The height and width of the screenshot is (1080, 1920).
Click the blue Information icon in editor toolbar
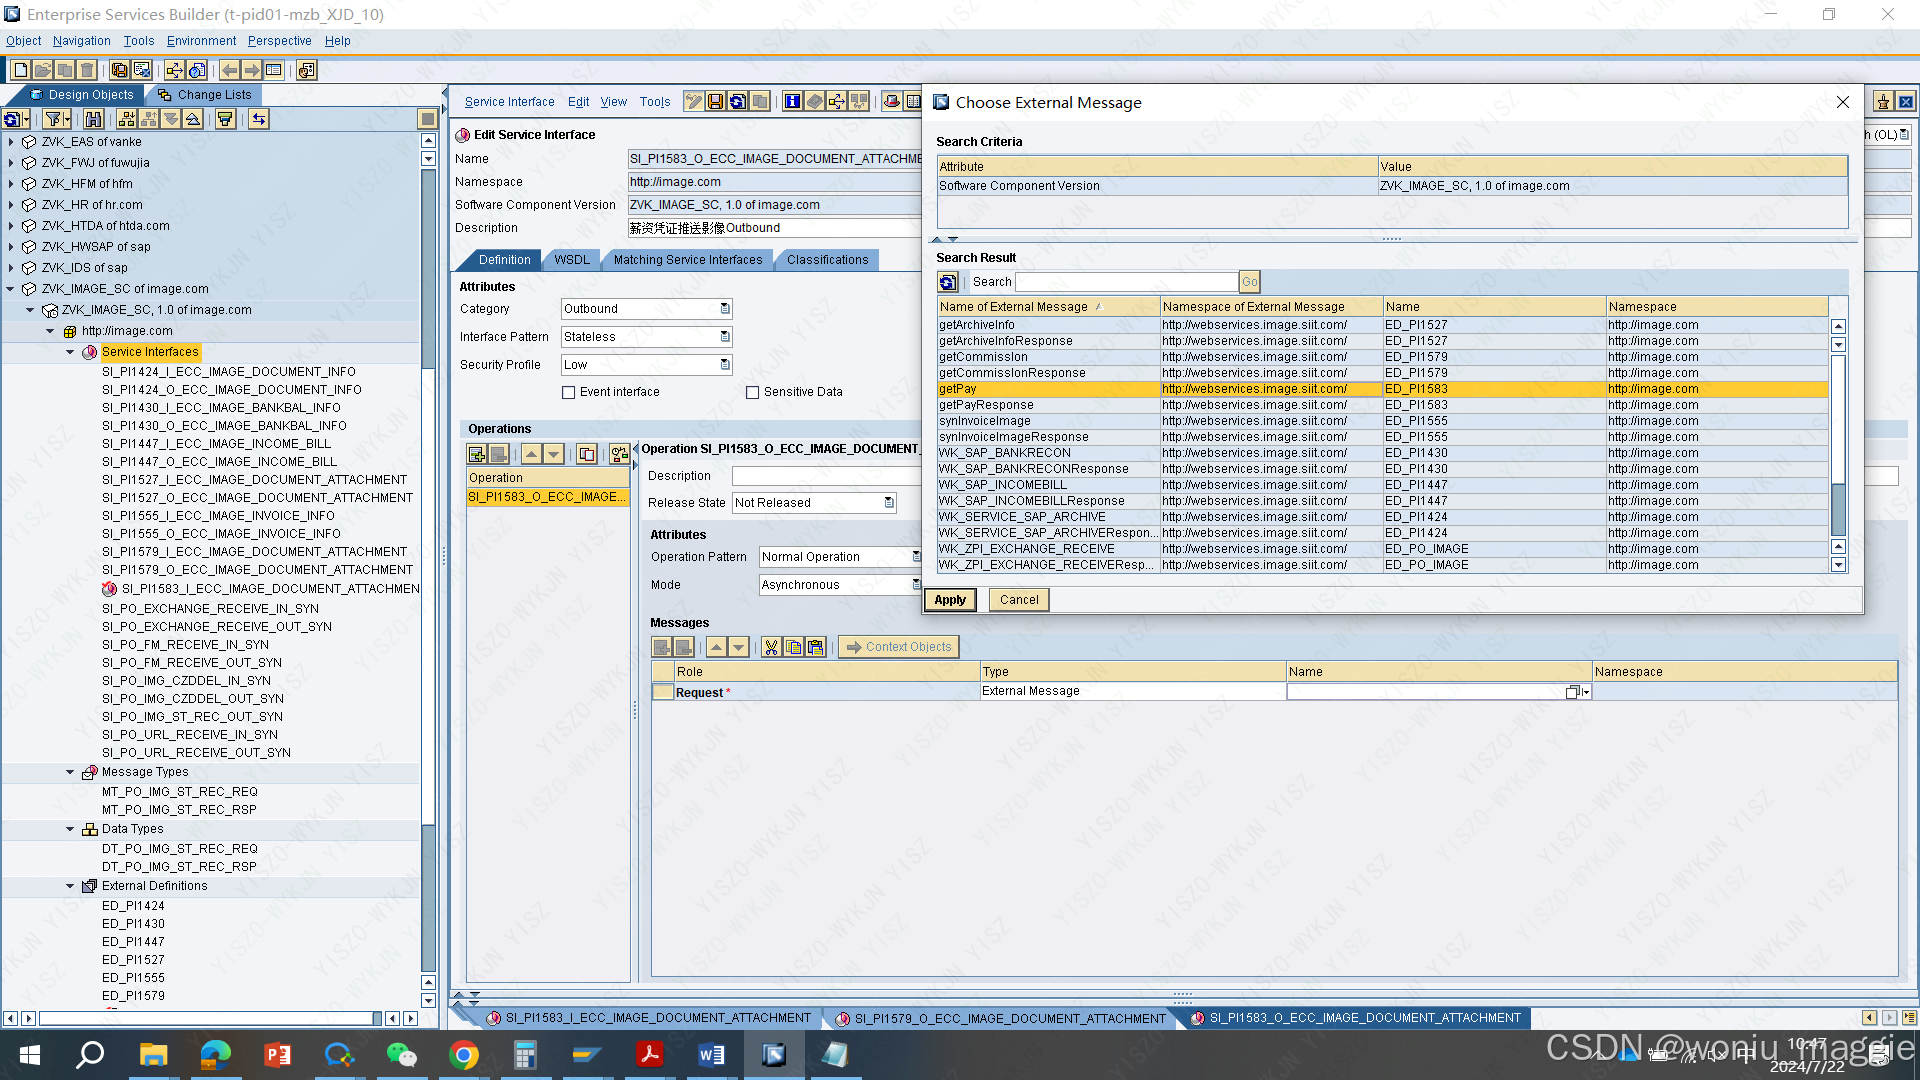tap(792, 102)
